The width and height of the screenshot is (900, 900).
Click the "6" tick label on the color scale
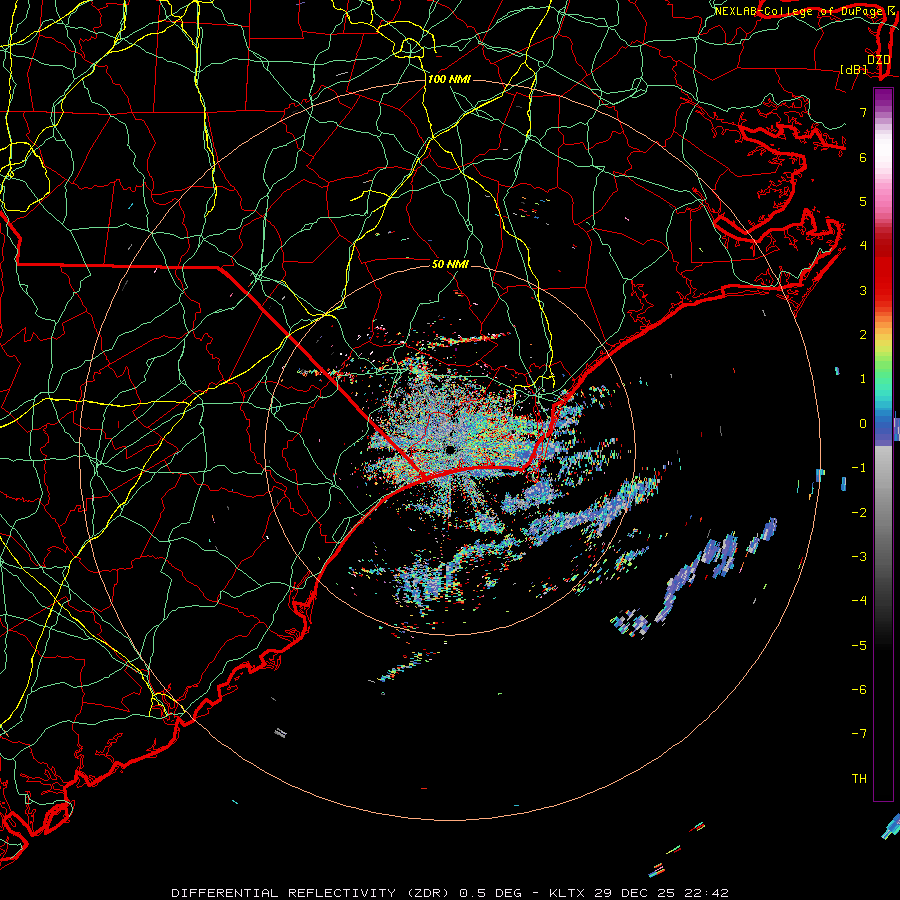pos(863,157)
